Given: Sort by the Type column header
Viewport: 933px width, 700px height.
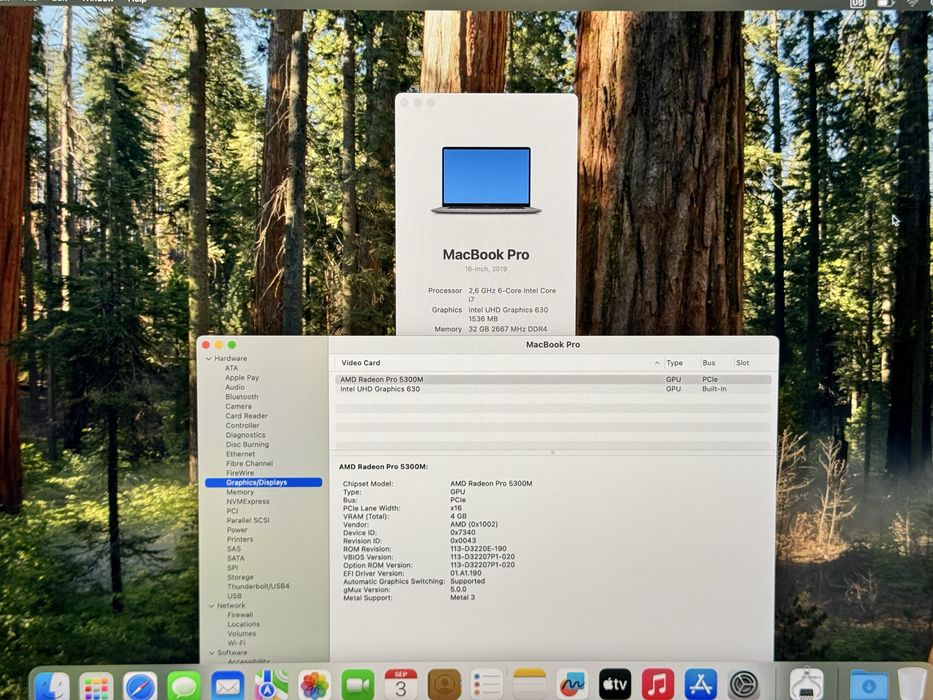Looking at the screenshot, I should click(674, 362).
